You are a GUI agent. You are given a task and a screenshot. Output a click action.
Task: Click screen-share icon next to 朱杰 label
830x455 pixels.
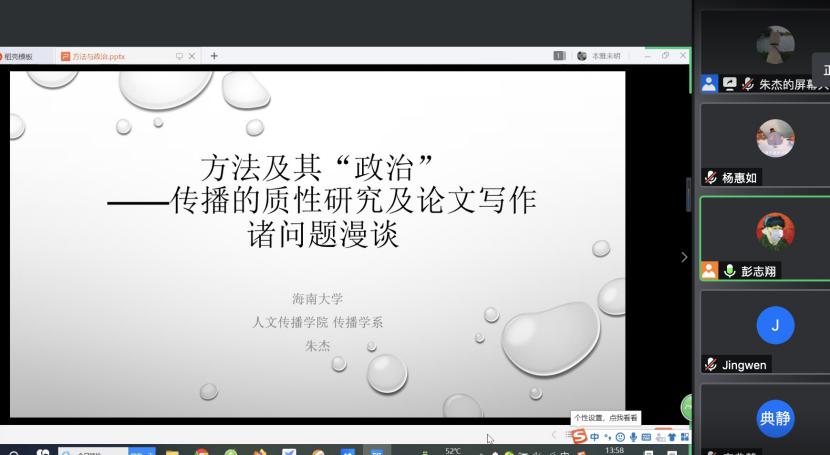point(730,84)
